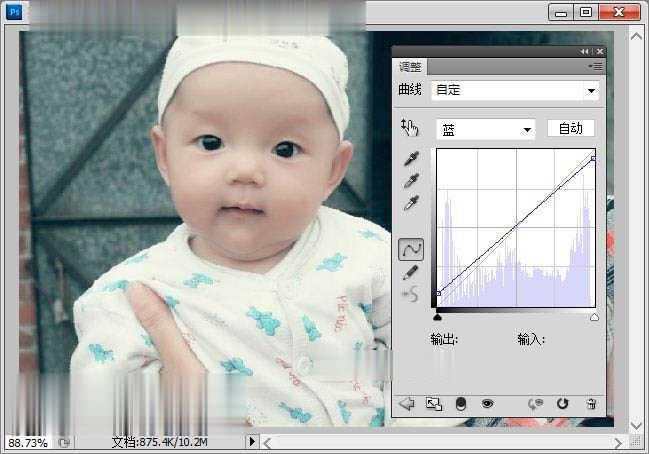
Task: Open the status bar info arrow menu
Action: click(x=252, y=442)
